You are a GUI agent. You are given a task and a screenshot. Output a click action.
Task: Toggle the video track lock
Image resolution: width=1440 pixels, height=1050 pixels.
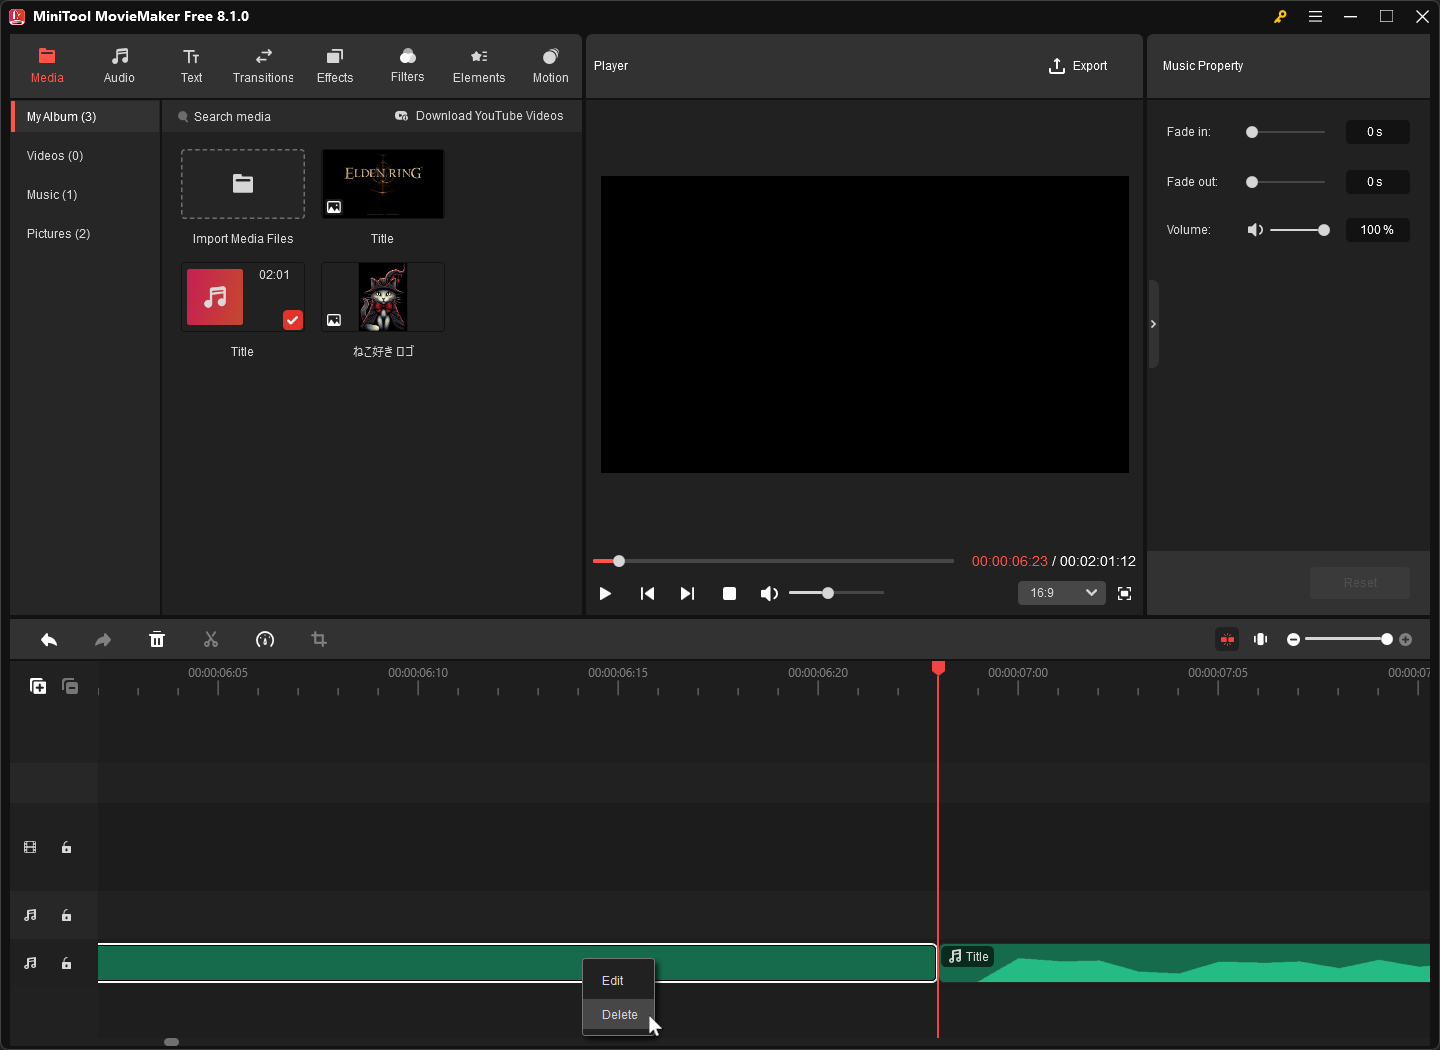67,848
